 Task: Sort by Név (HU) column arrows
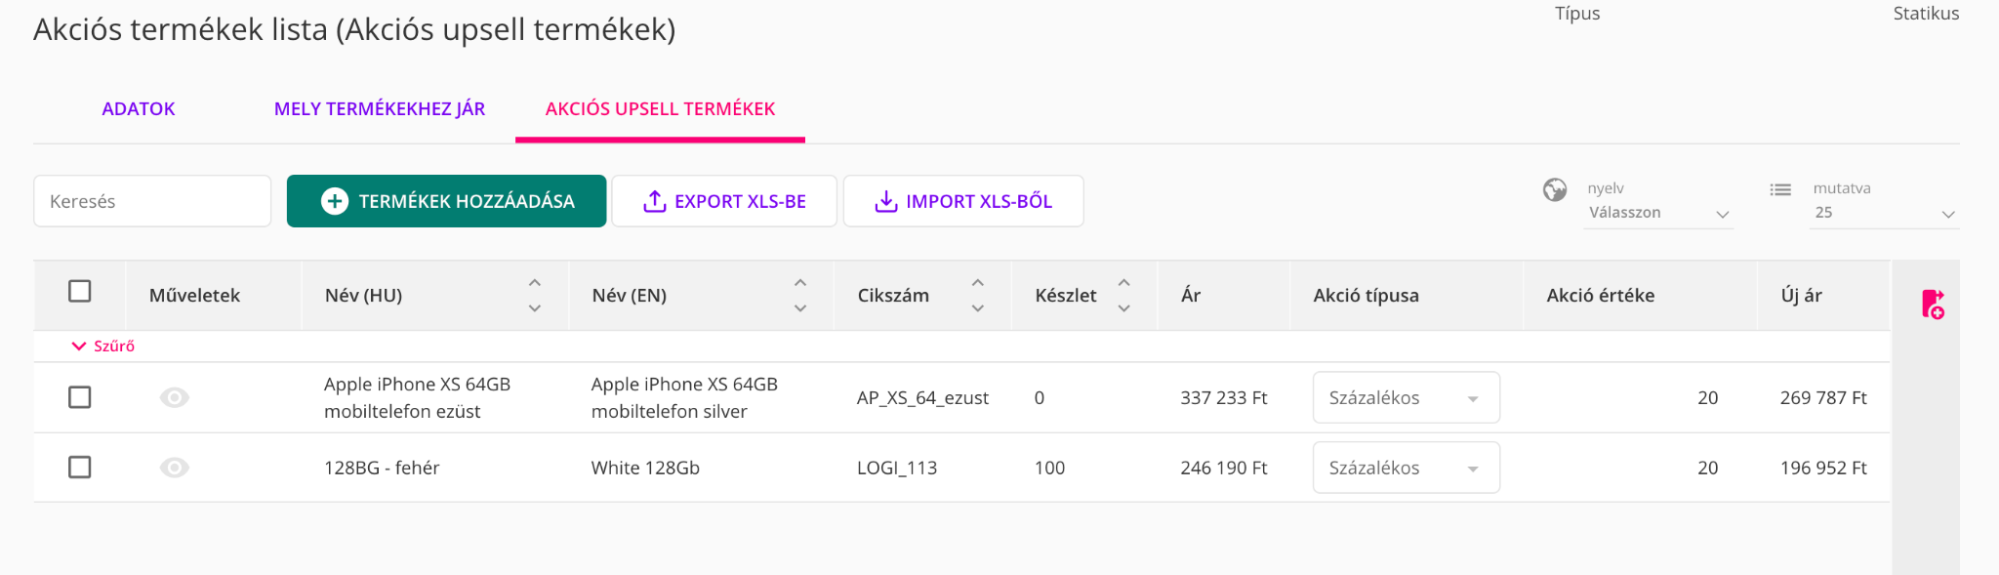(535, 296)
